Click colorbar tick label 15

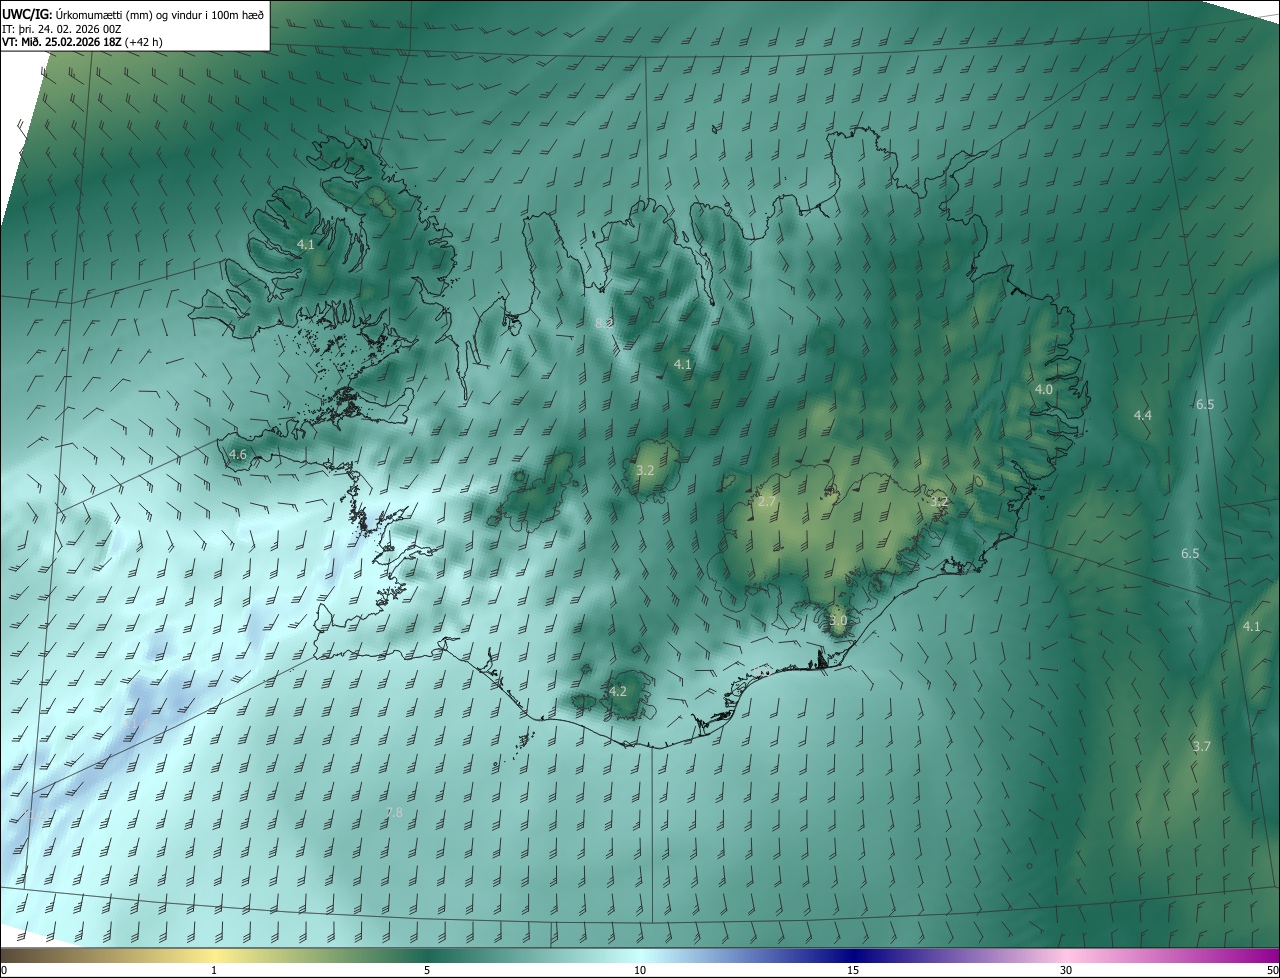click(x=853, y=970)
